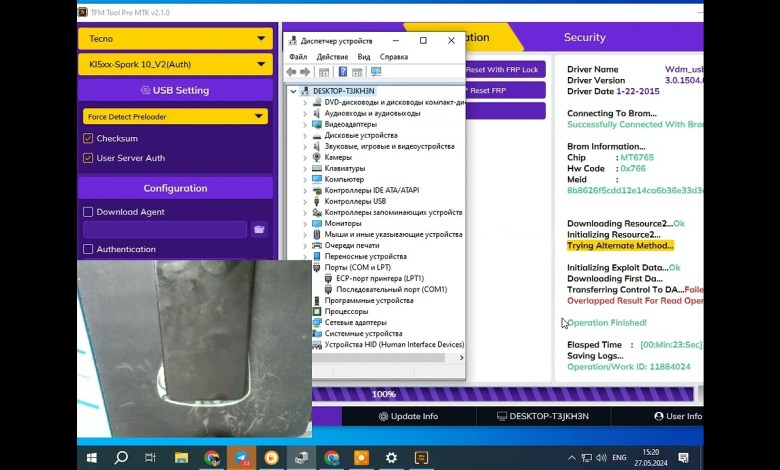This screenshot has width=780, height=470.
Task: Click the network icon in system tray
Action: [x=587, y=458]
